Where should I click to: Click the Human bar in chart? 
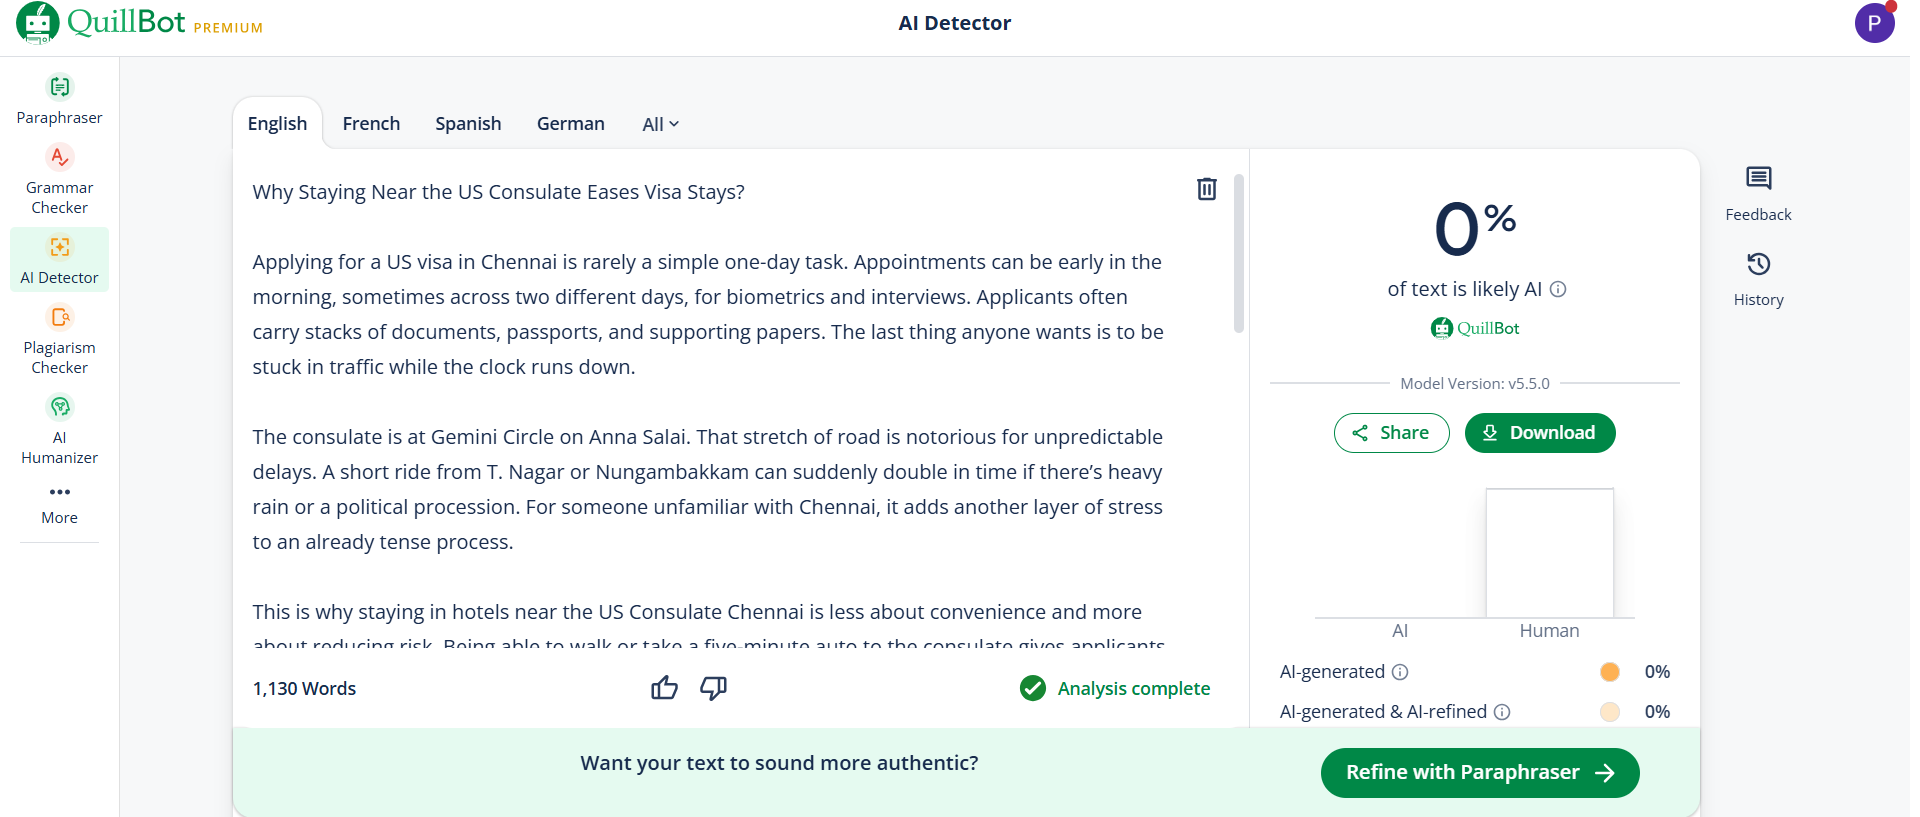coord(1549,553)
